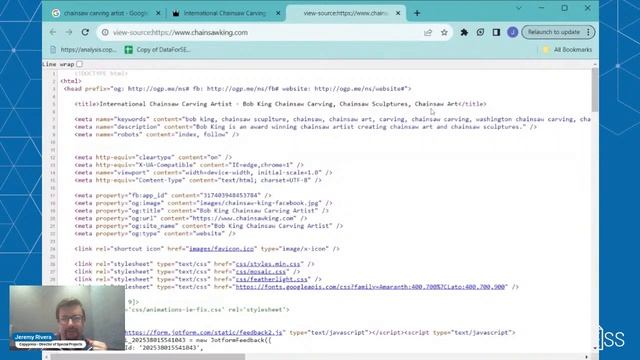
Task: Open the css/styles.min.css link
Action: (268, 264)
